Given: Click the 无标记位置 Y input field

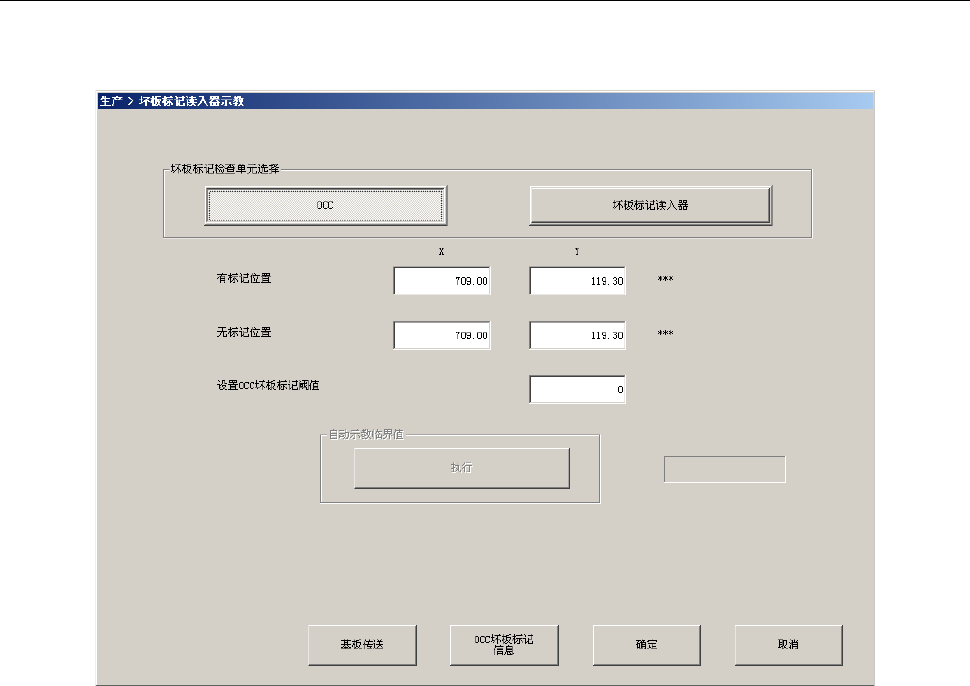Looking at the screenshot, I should [x=577, y=335].
